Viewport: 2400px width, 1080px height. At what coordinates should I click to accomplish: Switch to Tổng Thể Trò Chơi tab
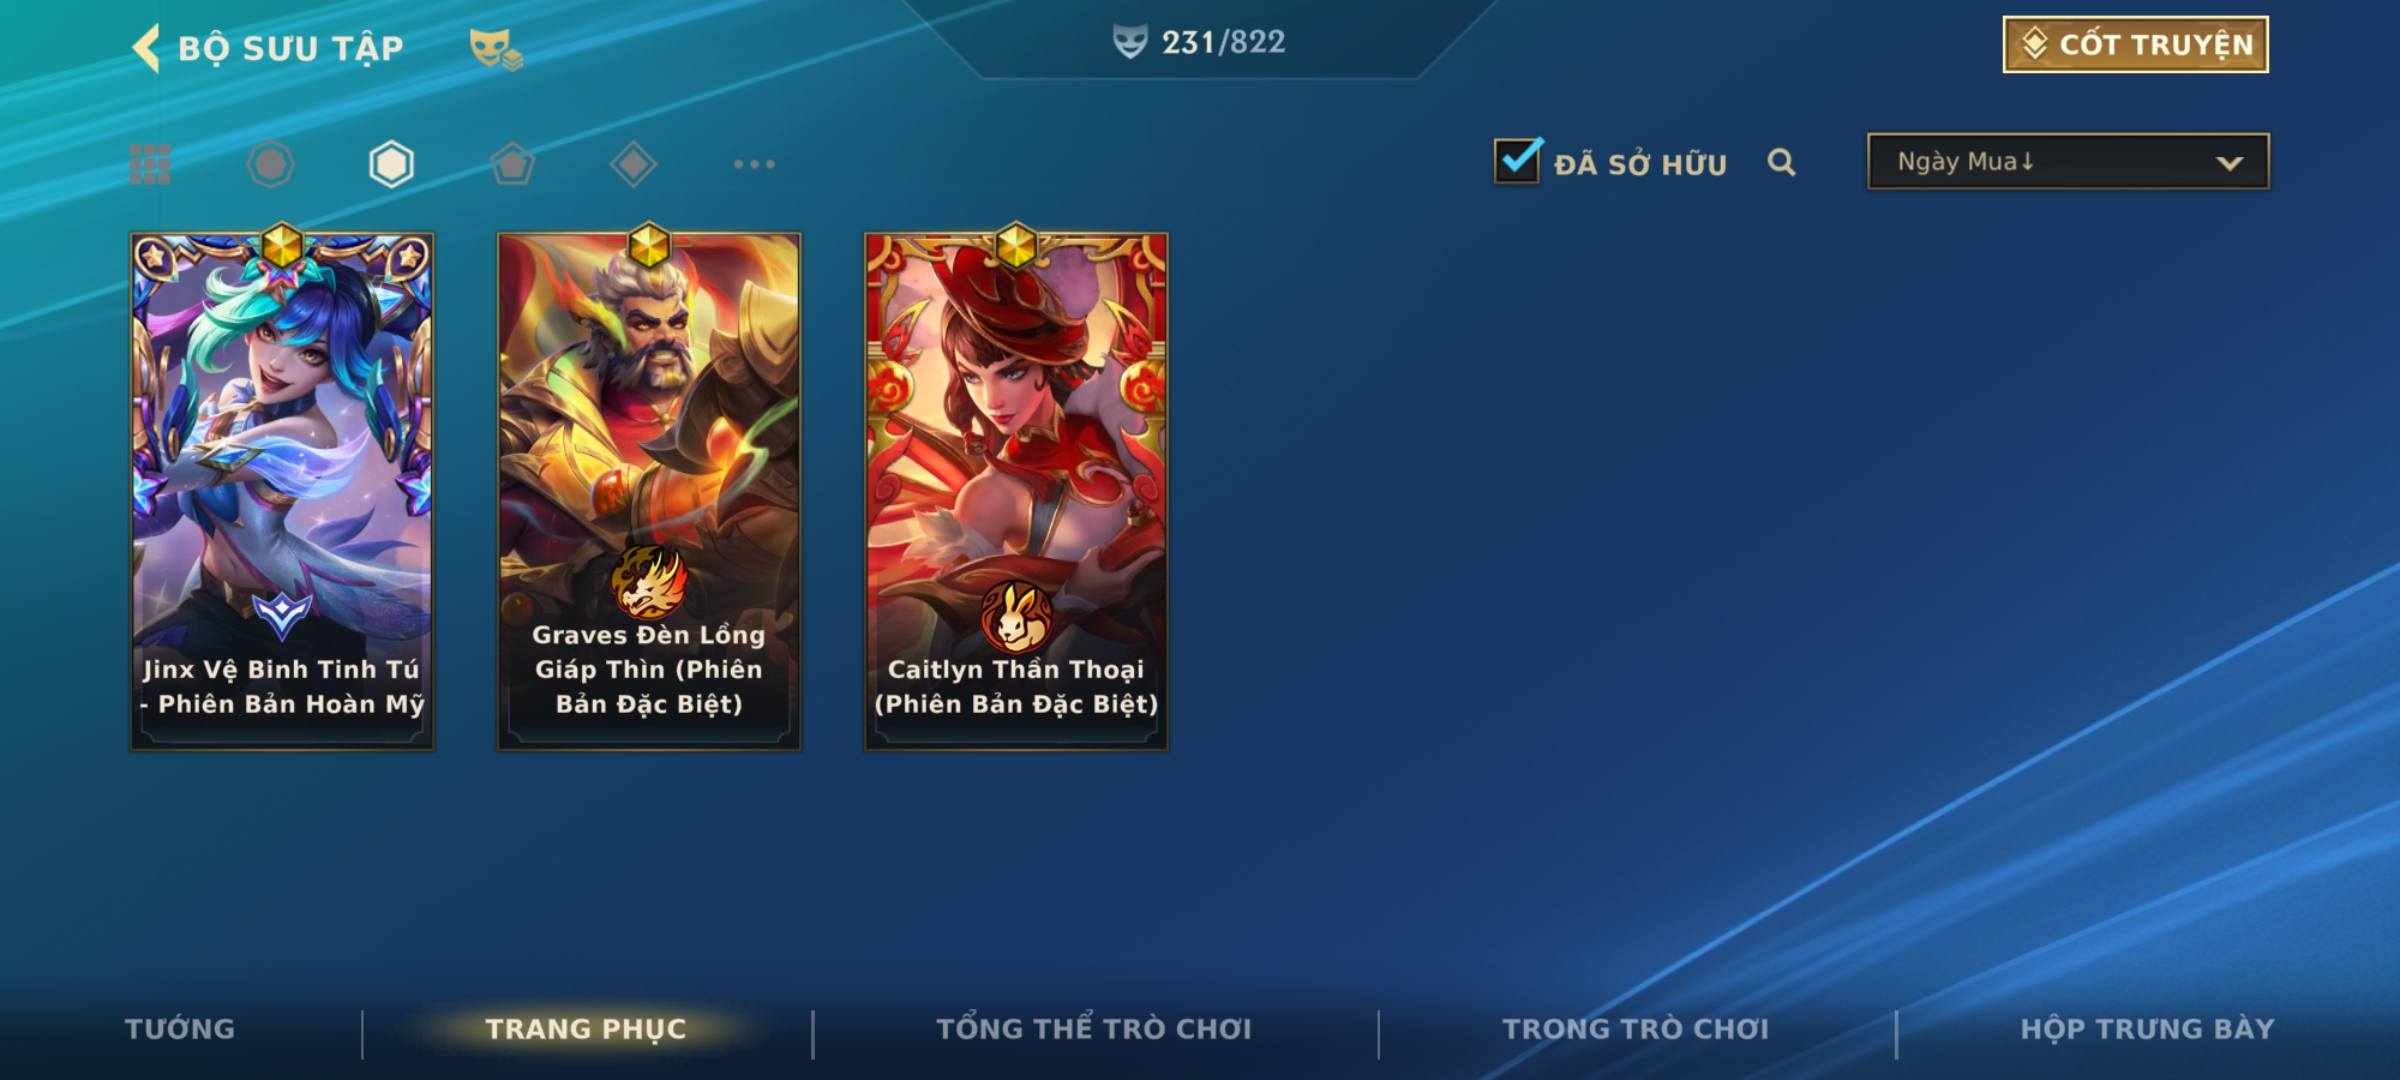point(1094,1029)
